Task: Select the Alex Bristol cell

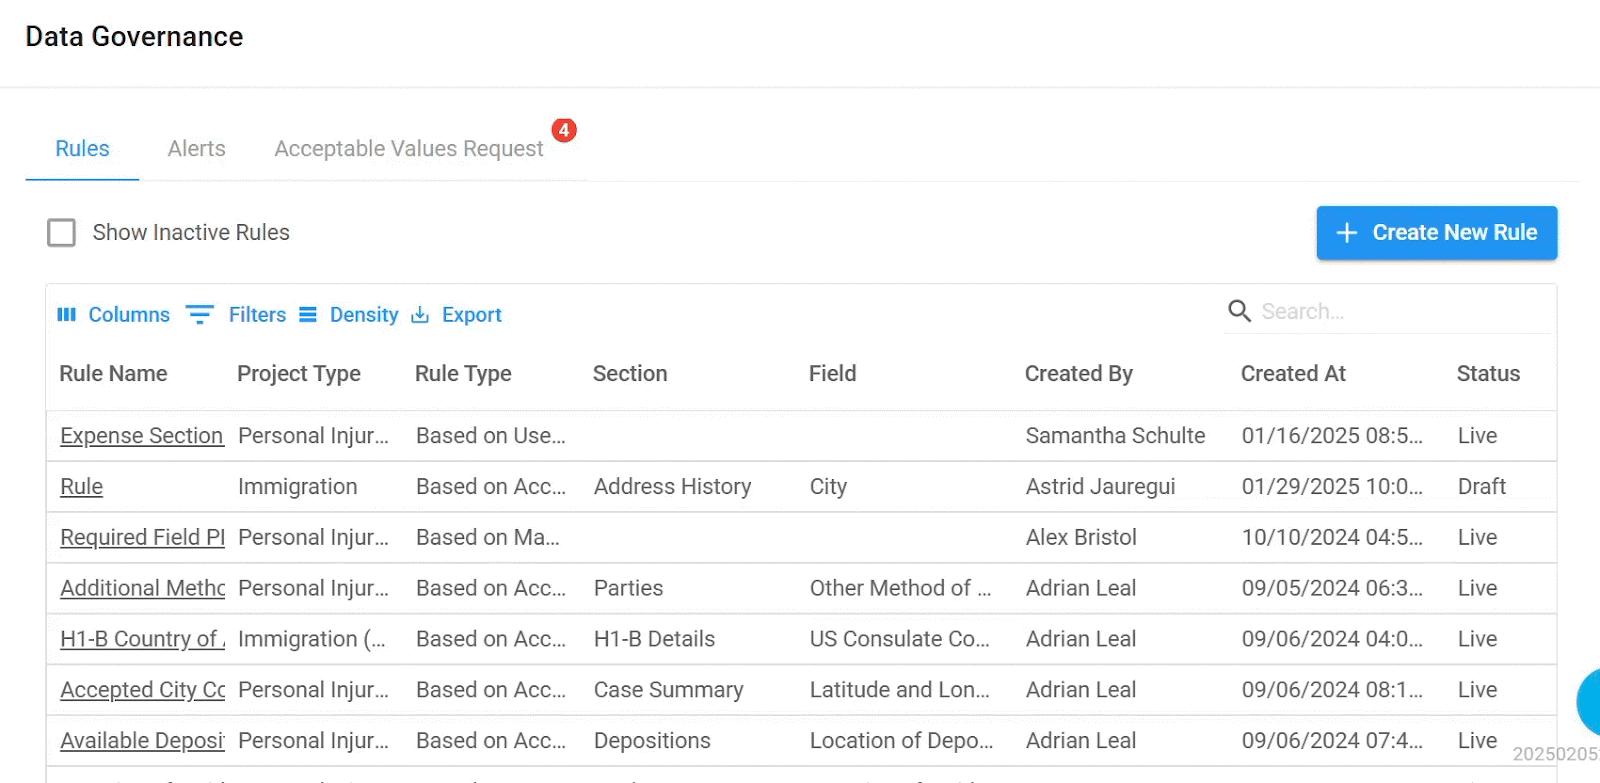Action: [1081, 538]
